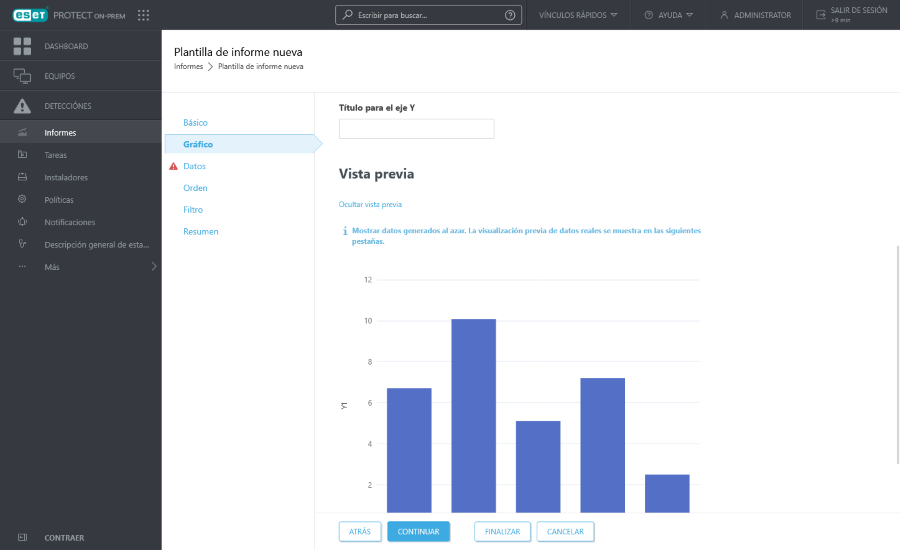900x550 pixels.
Task: Open the apps grid menu icon
Action: pyautogui.click(x=144, y=15)
